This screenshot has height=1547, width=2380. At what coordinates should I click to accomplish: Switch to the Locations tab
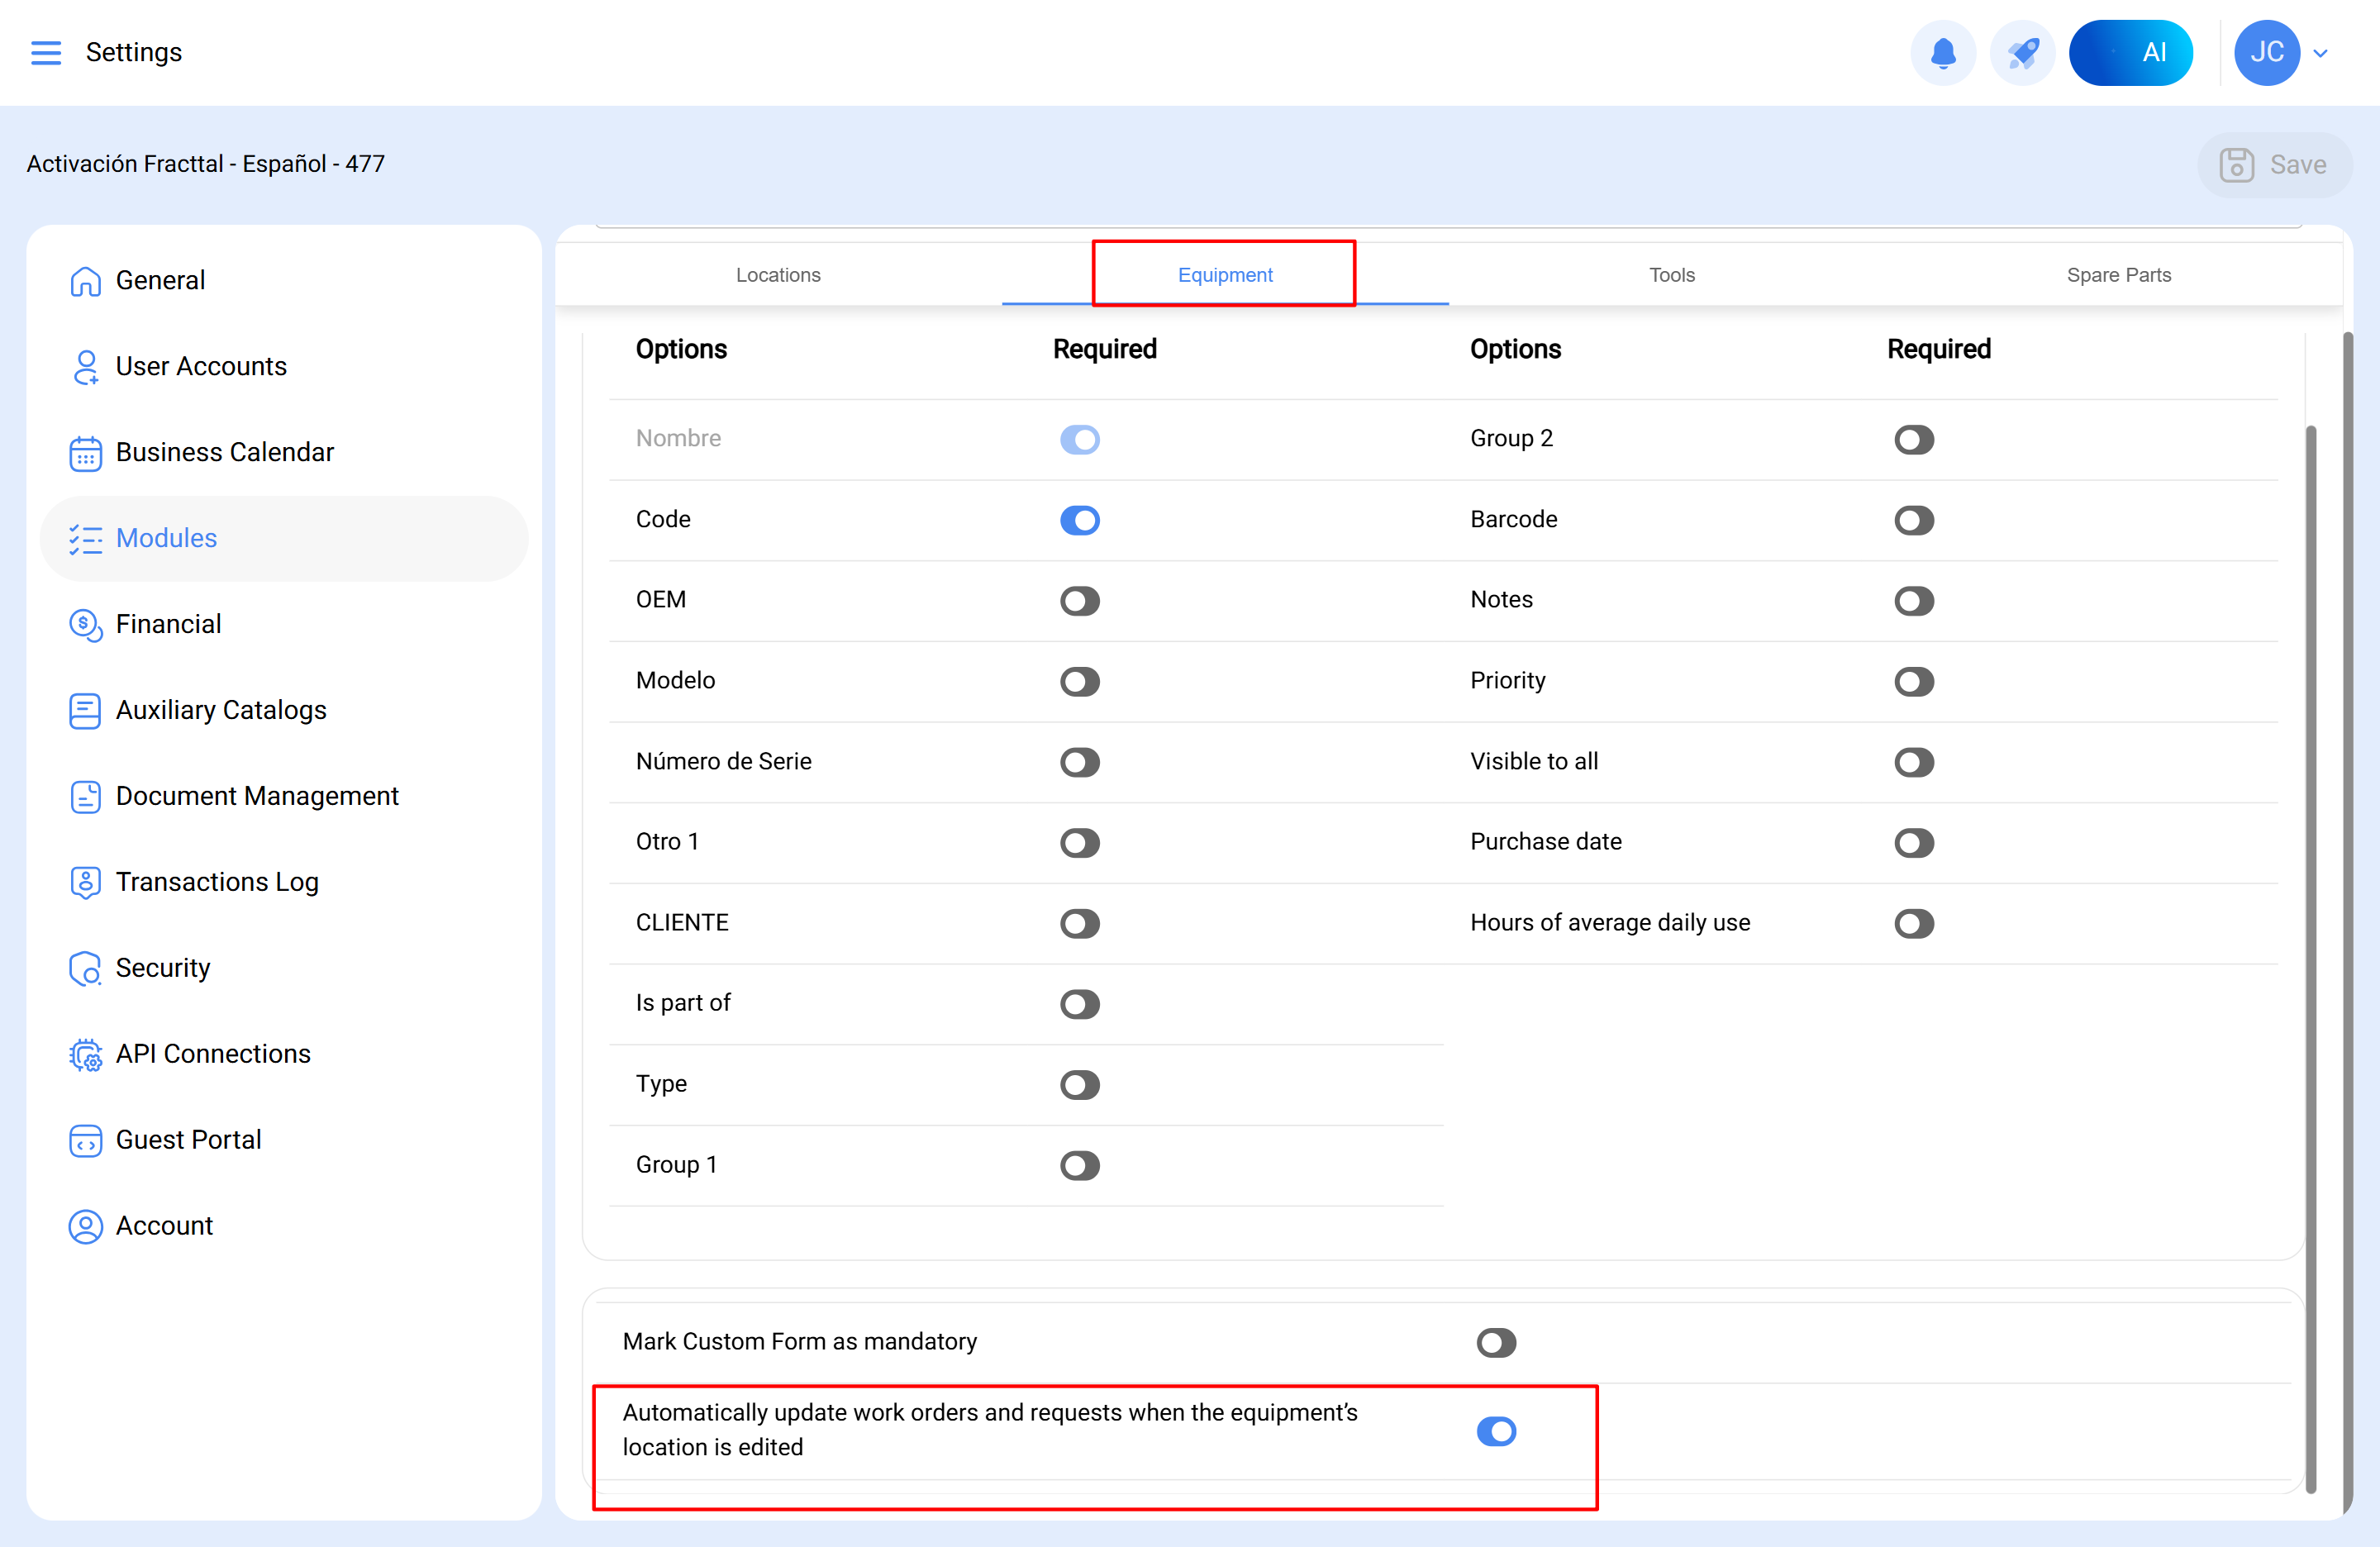coord(778,274)
